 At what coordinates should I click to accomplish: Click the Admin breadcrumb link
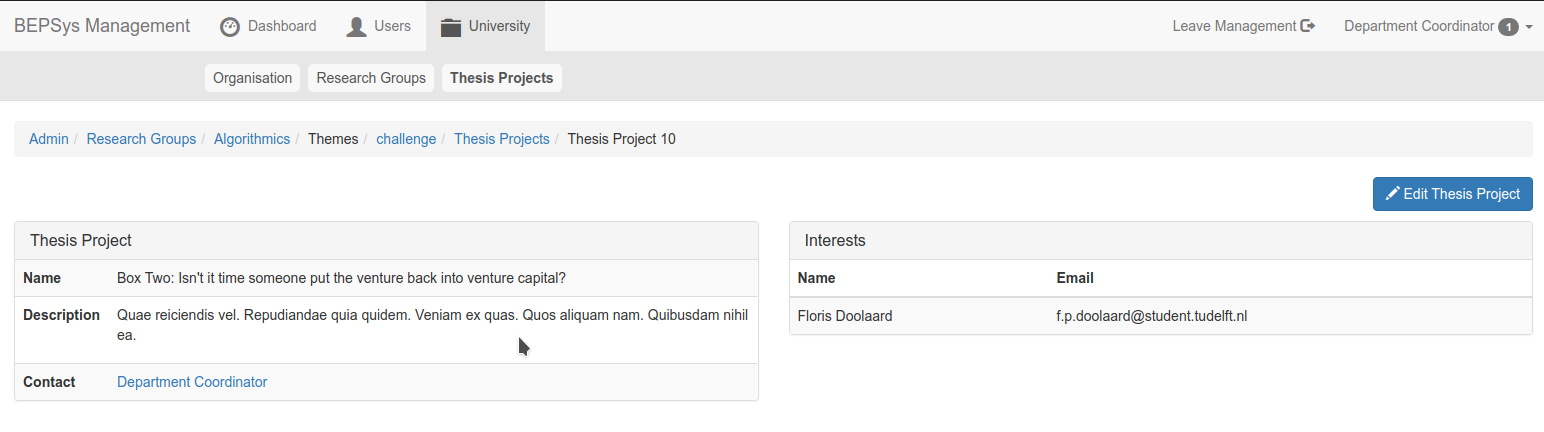[x=49, y=139]
